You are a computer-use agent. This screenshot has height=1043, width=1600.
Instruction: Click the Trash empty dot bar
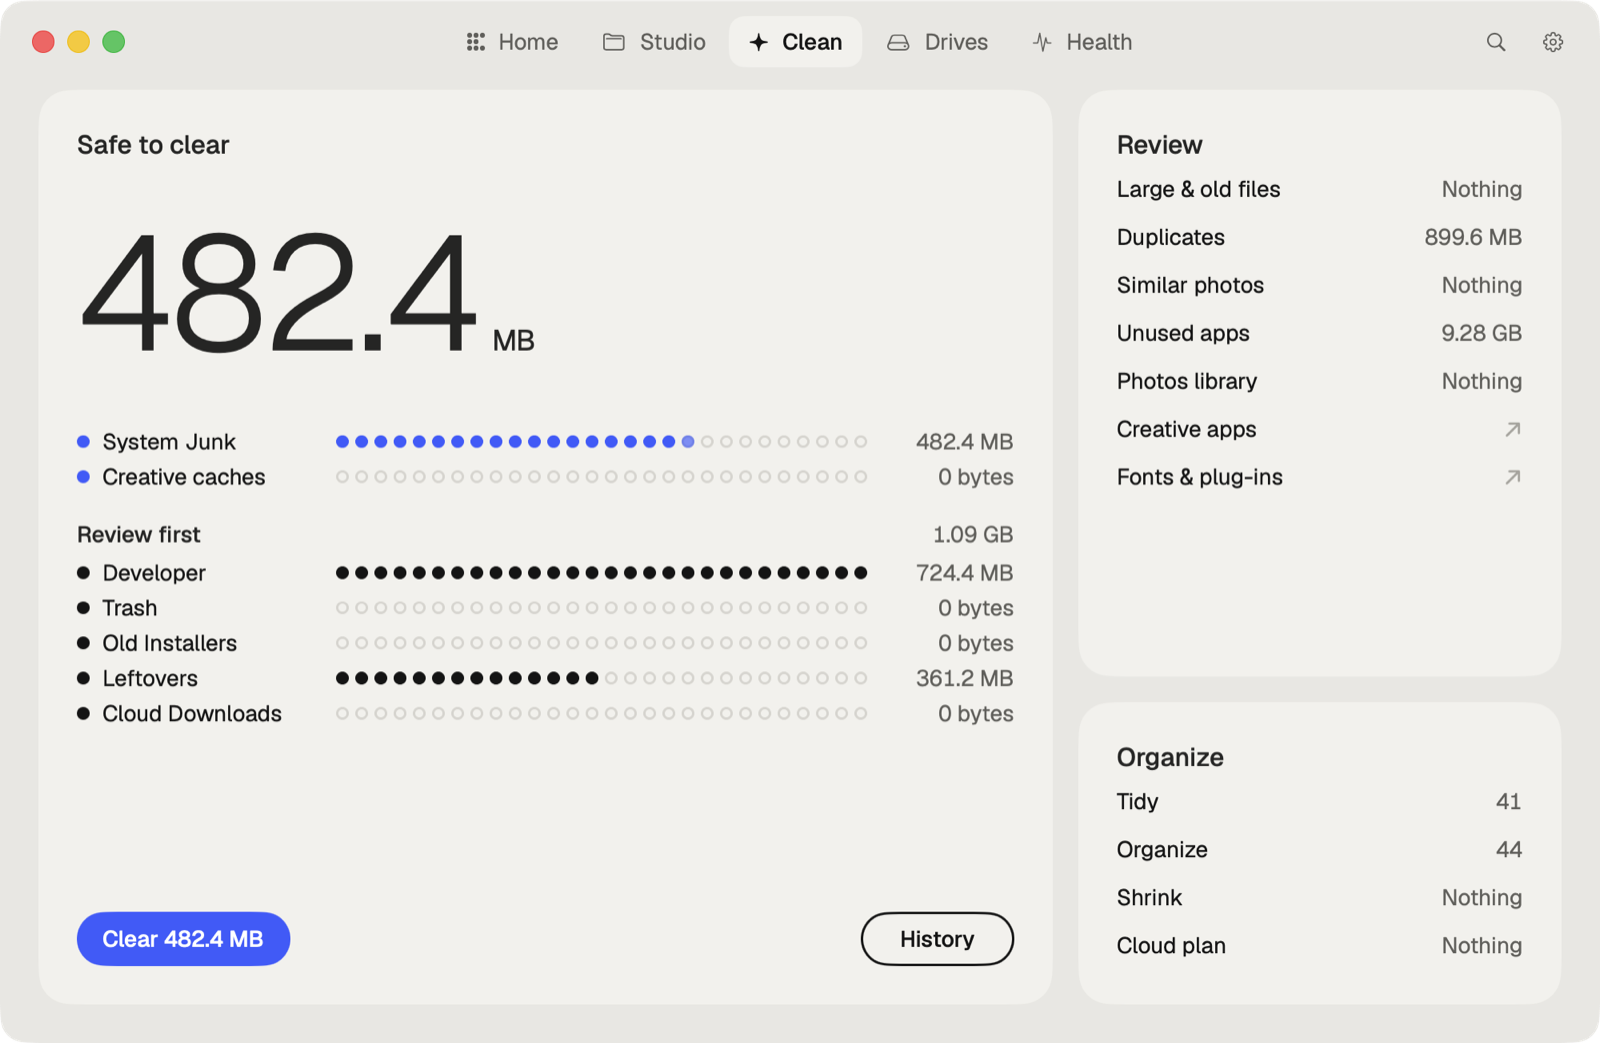click(x=601, y=608)
